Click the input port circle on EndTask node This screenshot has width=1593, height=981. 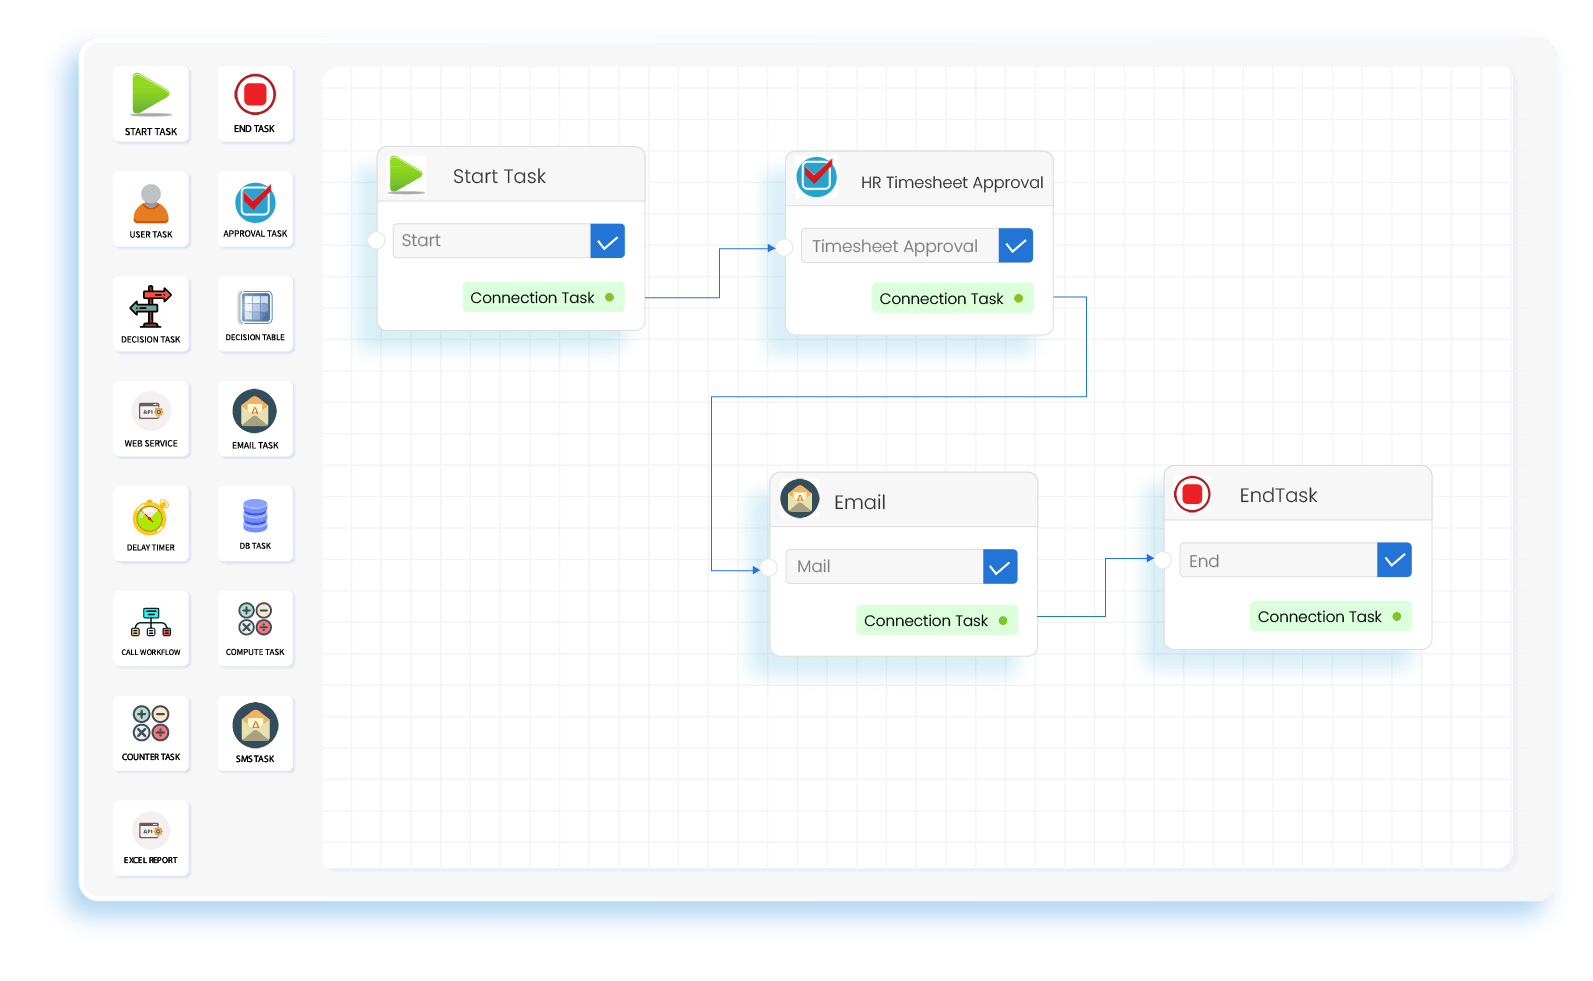coord(1163,560)
